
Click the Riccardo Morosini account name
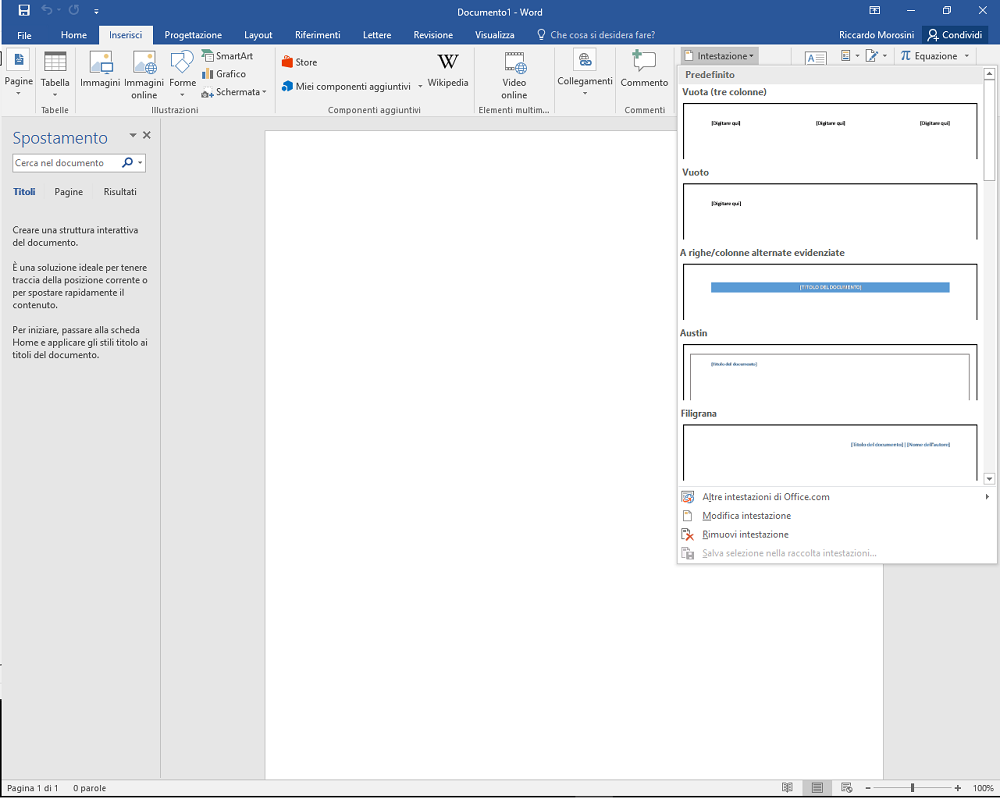[876, 35]
